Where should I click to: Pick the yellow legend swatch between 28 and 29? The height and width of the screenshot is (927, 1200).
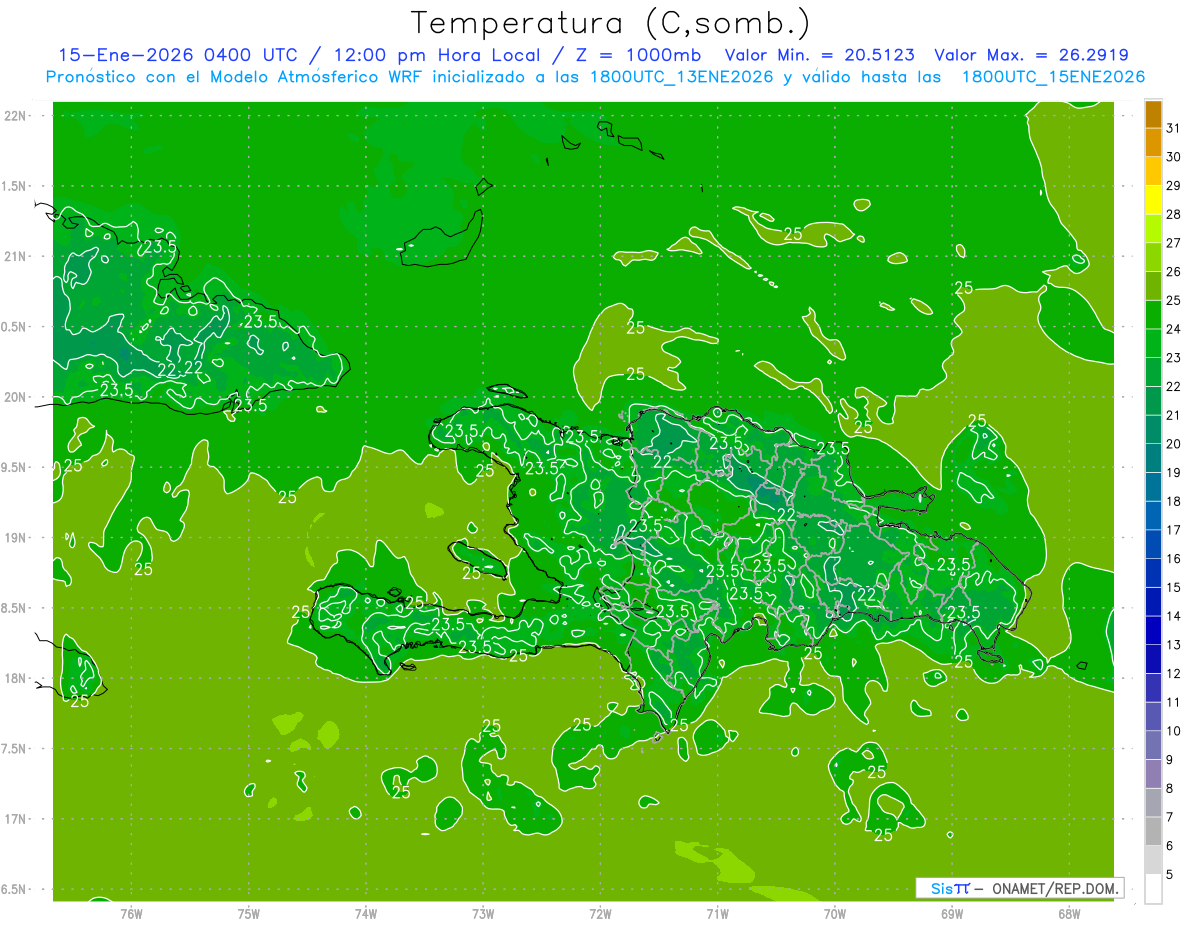tap(1153, 200)
